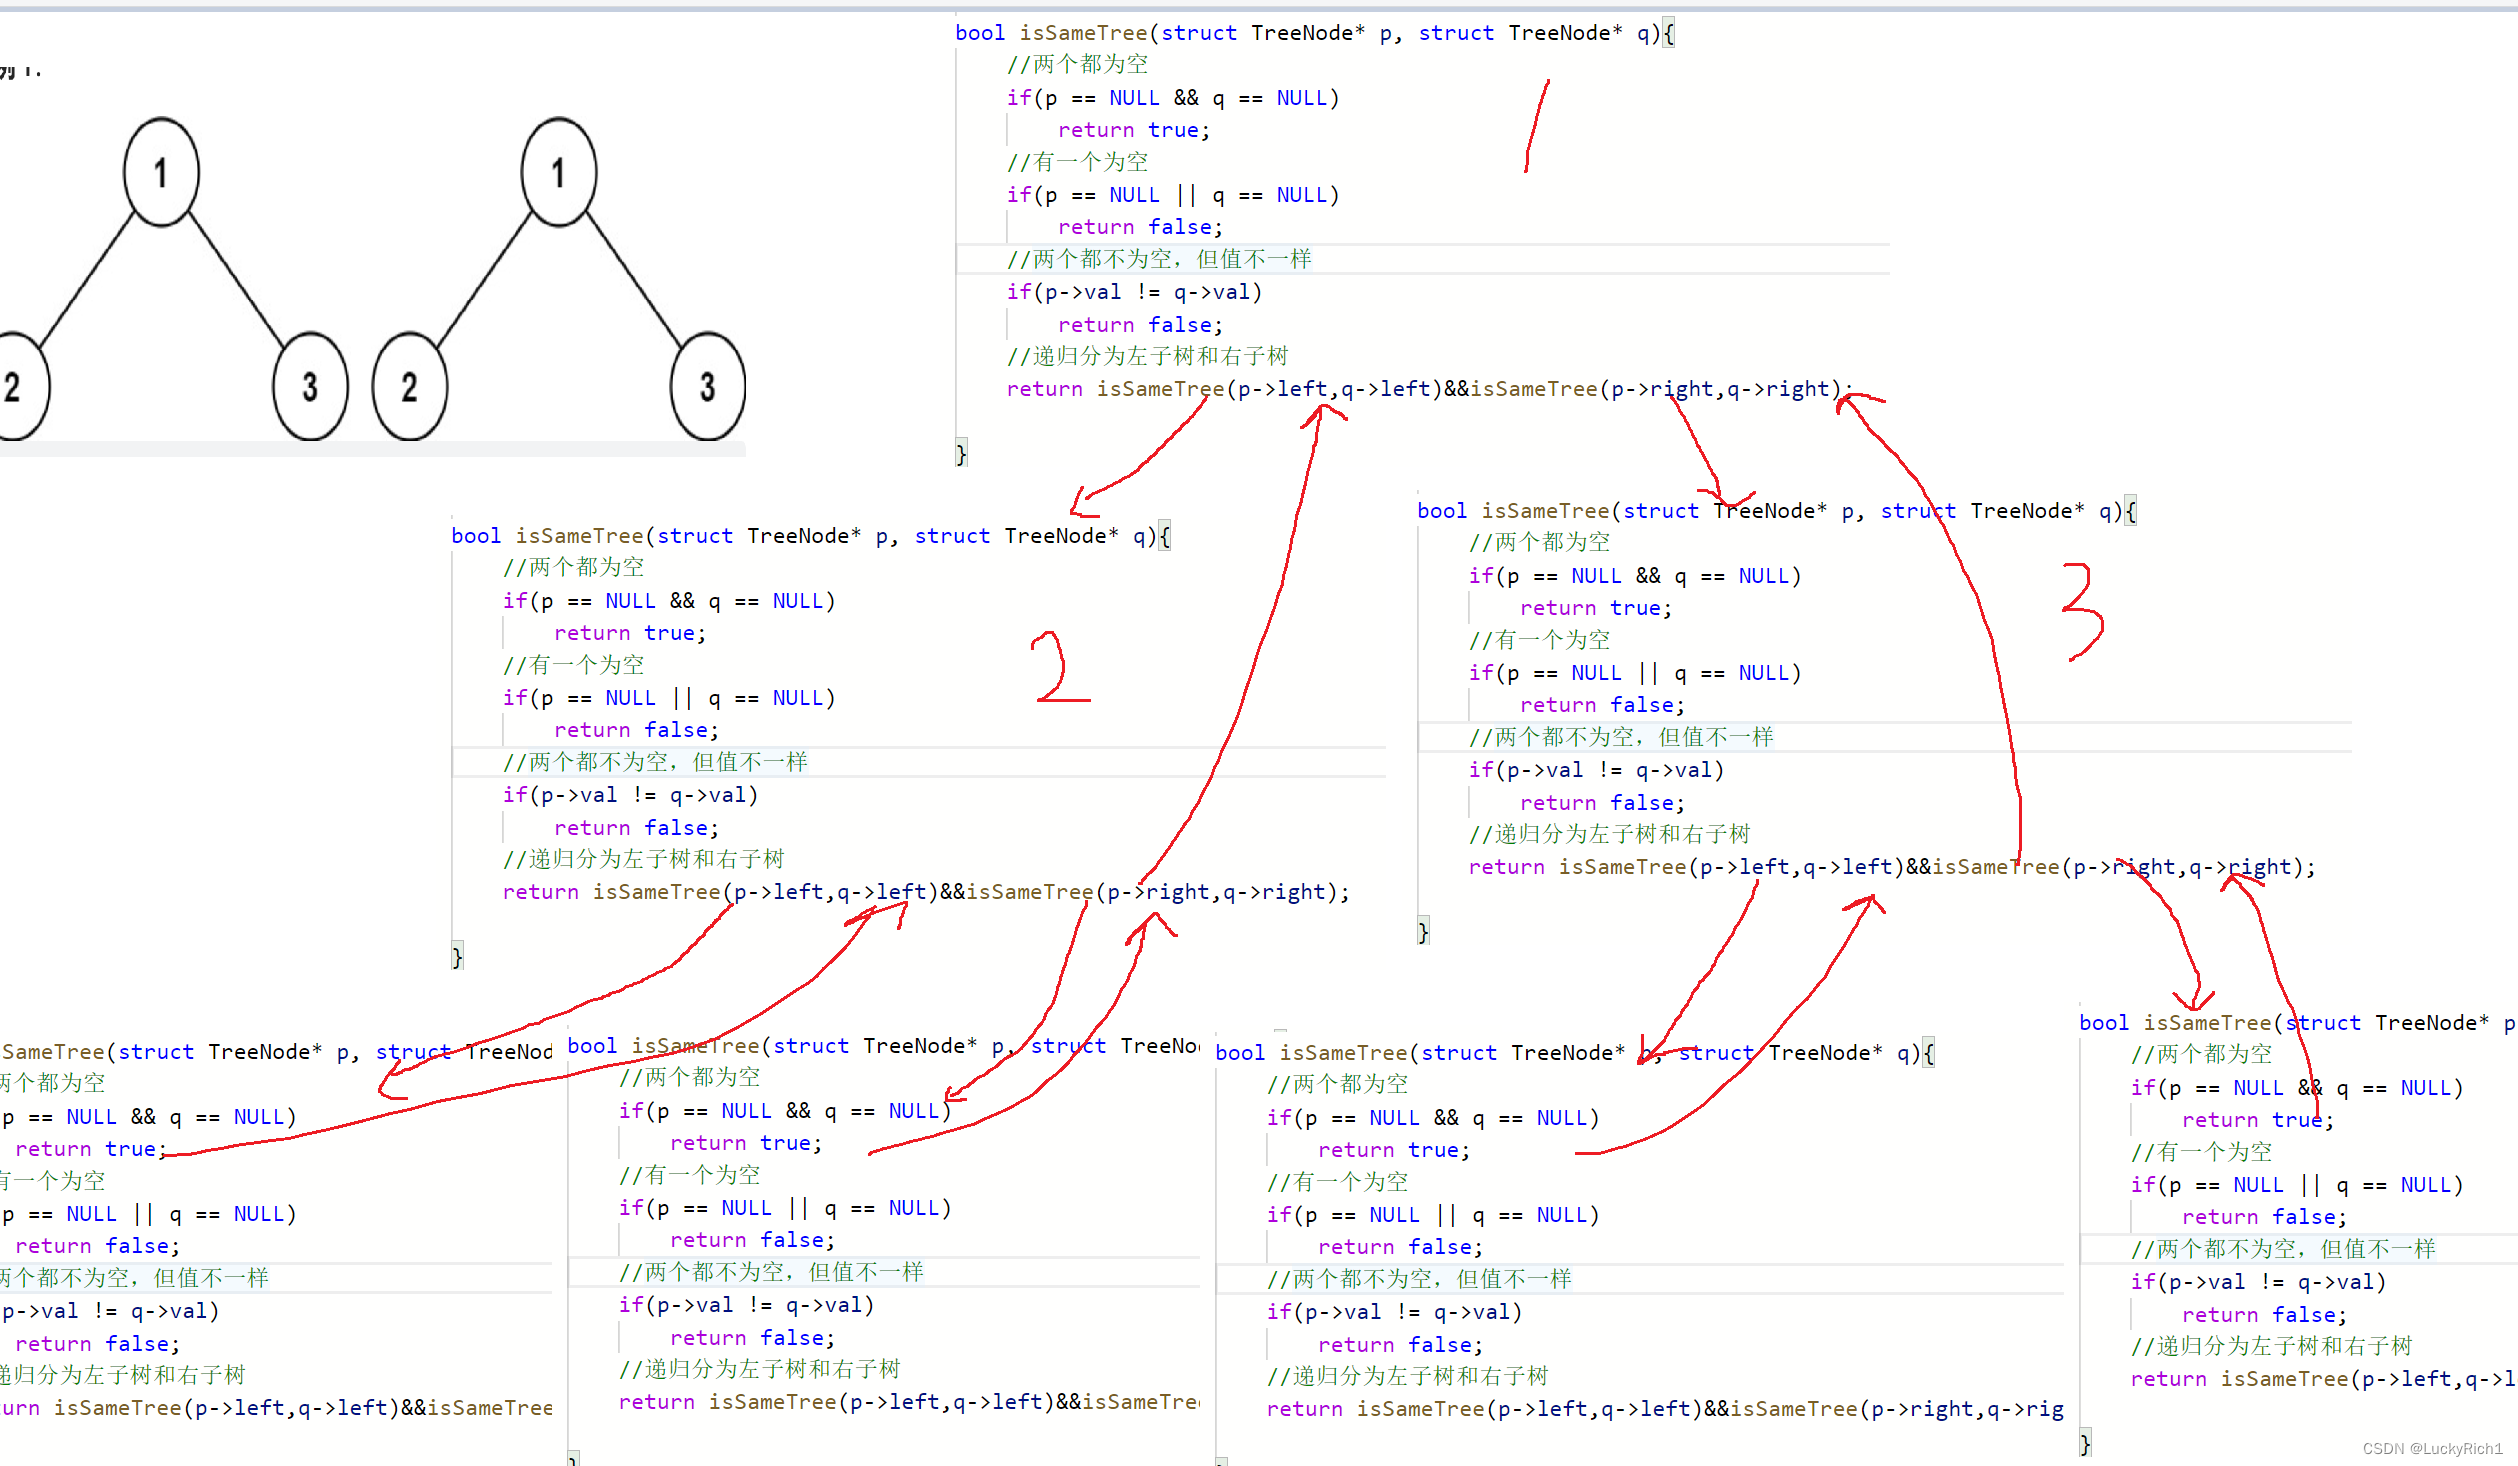The height and width of the screenshot is (1466, 2518).
Task: Select '//递归分为左子树和右子树' comment in topmost code block
Action: 1148,357
